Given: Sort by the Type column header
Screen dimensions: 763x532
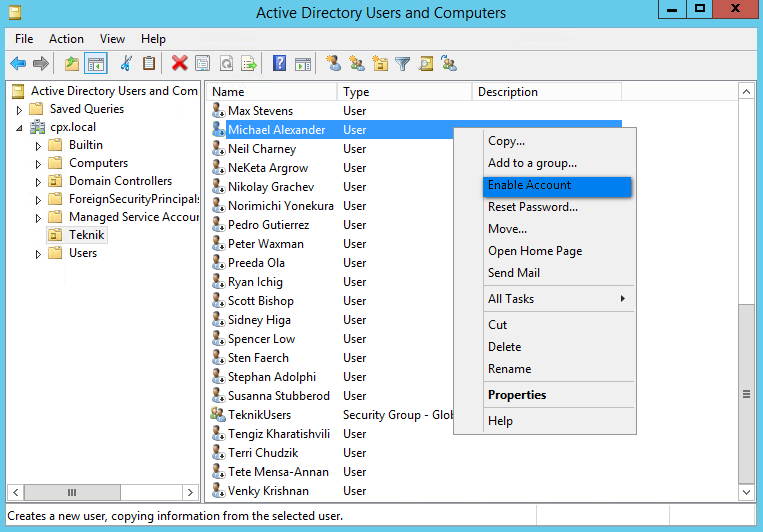Looking at the screenshot, I should (404, 92).
